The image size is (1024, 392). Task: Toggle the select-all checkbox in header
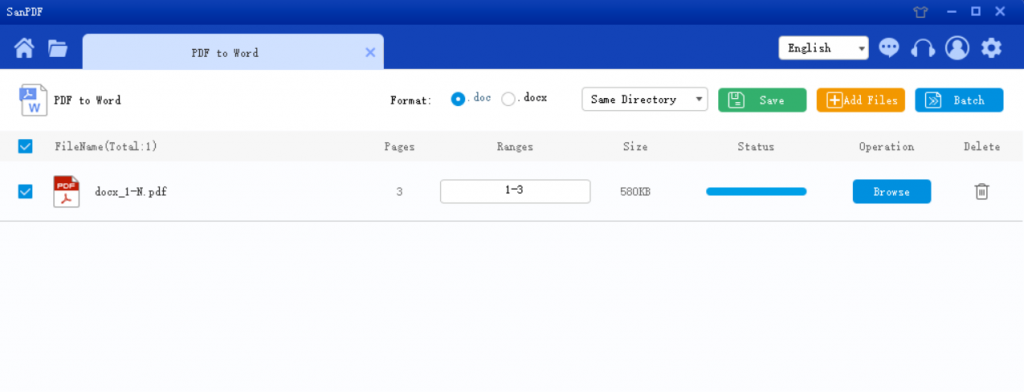pyautogui.click(x=25, y=146)
